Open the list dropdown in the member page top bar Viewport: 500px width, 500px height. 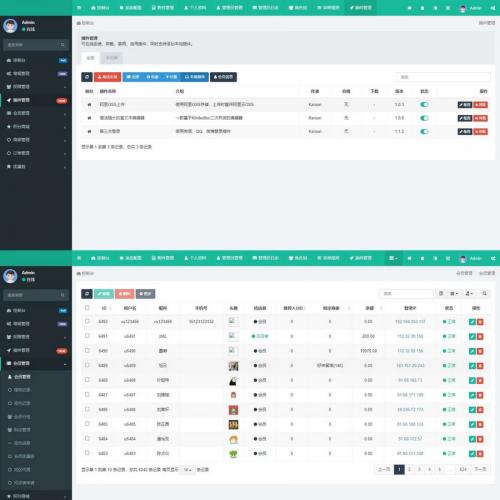point(393,258)
